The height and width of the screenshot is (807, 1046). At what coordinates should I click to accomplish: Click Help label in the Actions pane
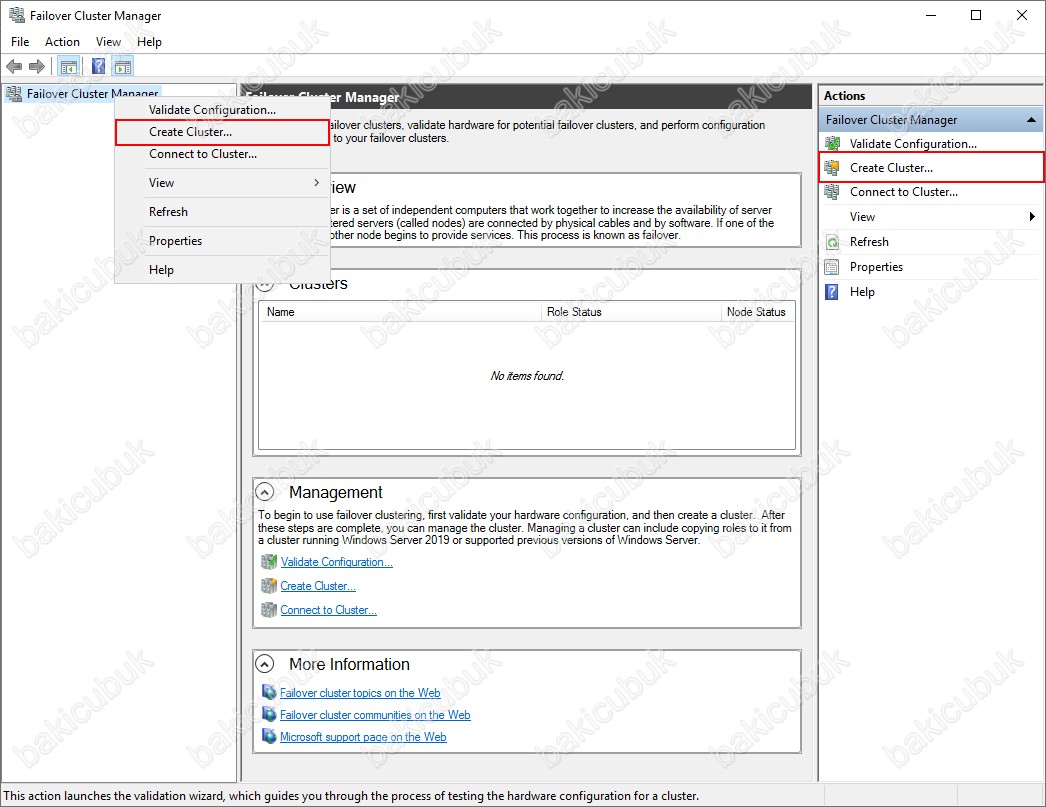click(862, 291)
